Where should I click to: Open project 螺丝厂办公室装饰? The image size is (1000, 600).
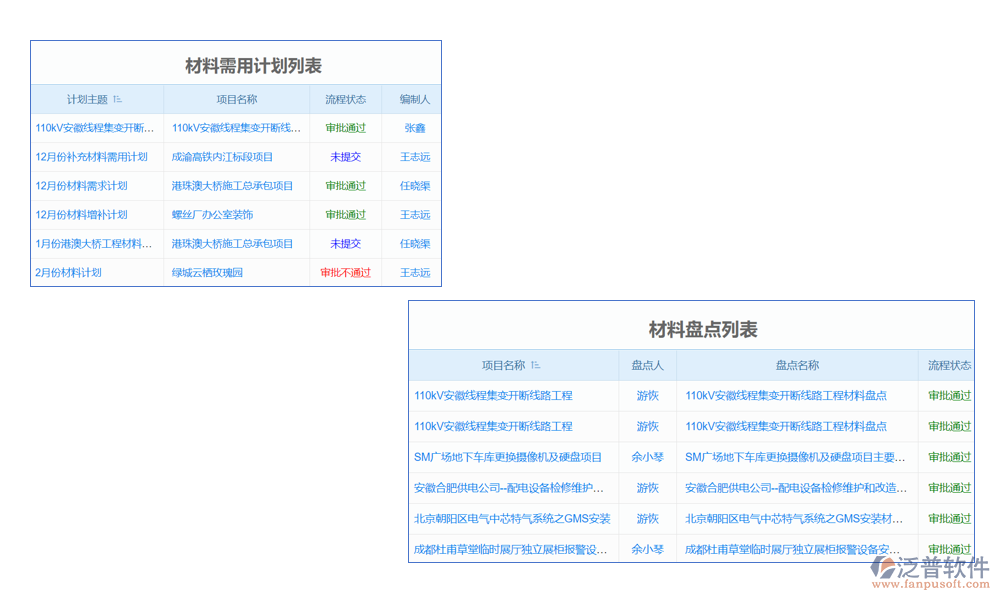coord(212,215)
